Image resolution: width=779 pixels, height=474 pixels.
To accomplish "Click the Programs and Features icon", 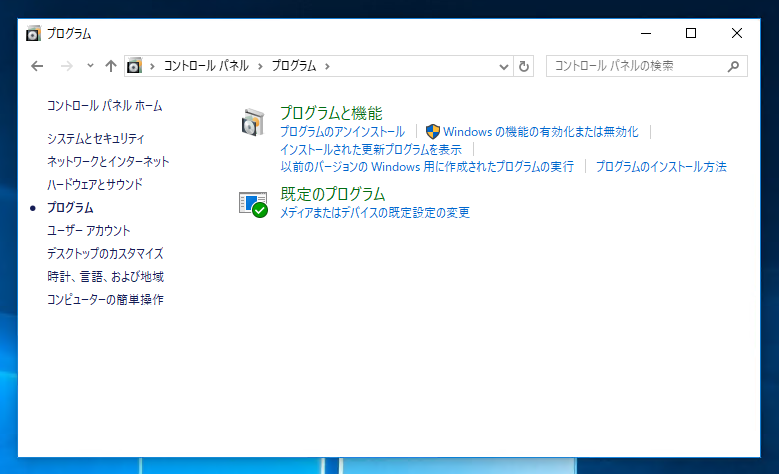I will click(x=253, y=122).
